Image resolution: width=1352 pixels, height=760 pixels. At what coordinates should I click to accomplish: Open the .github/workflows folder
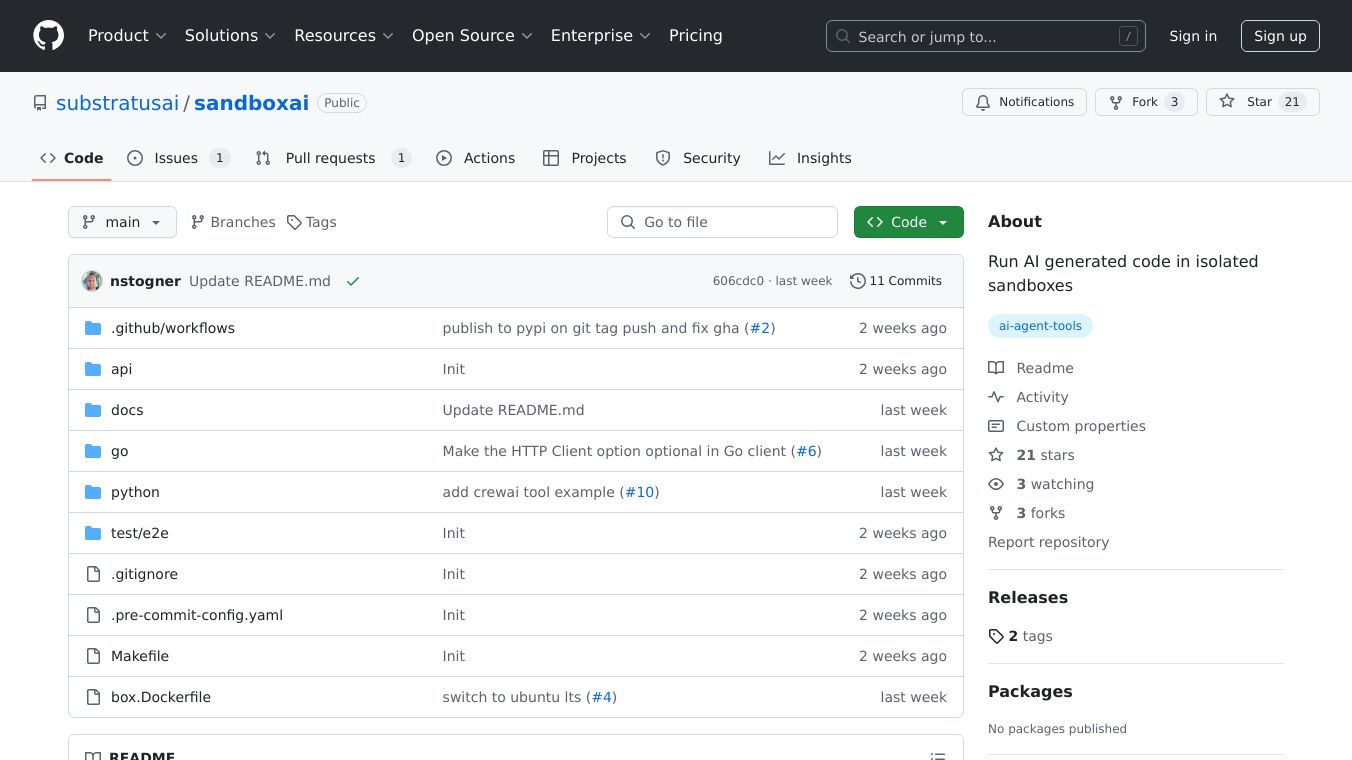click(x=173, y=328)
